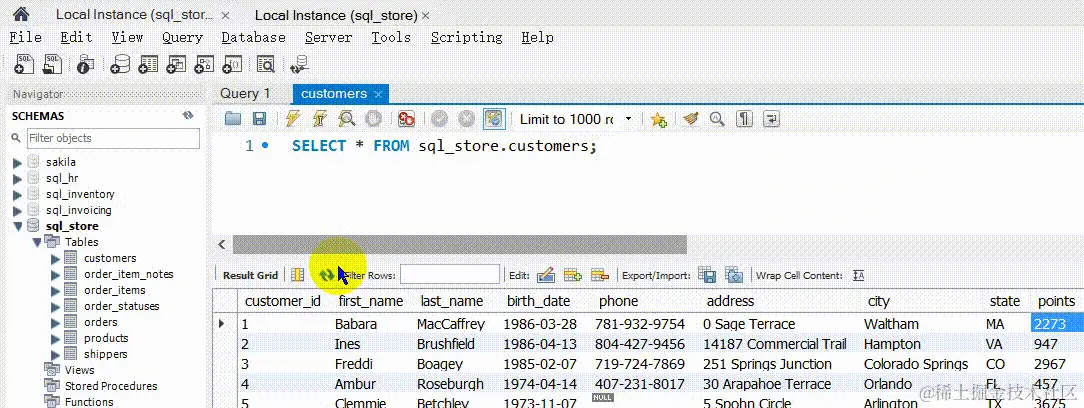Screen dimensions: 1084x408
Task: Expand the sql_invoicing schema
Action: [x=17, y=210]
